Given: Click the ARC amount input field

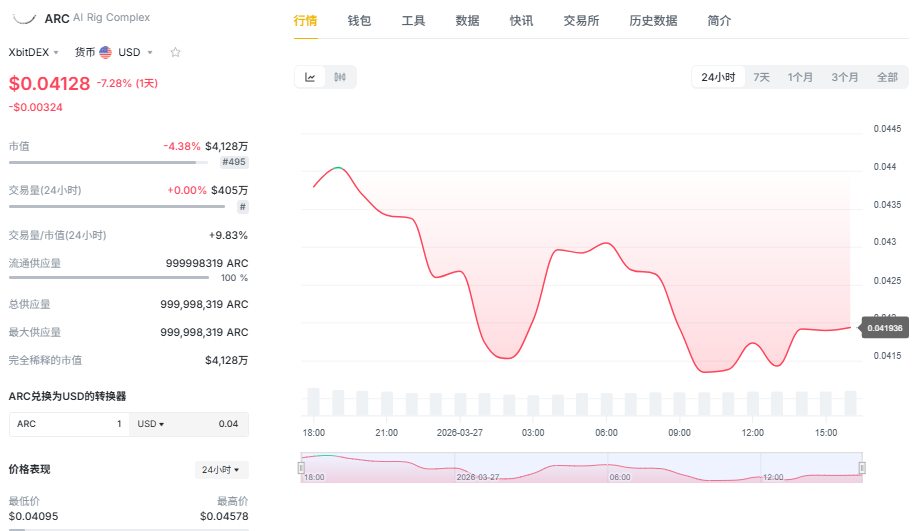Looking at the screenshot, I should tap(70, 424).
